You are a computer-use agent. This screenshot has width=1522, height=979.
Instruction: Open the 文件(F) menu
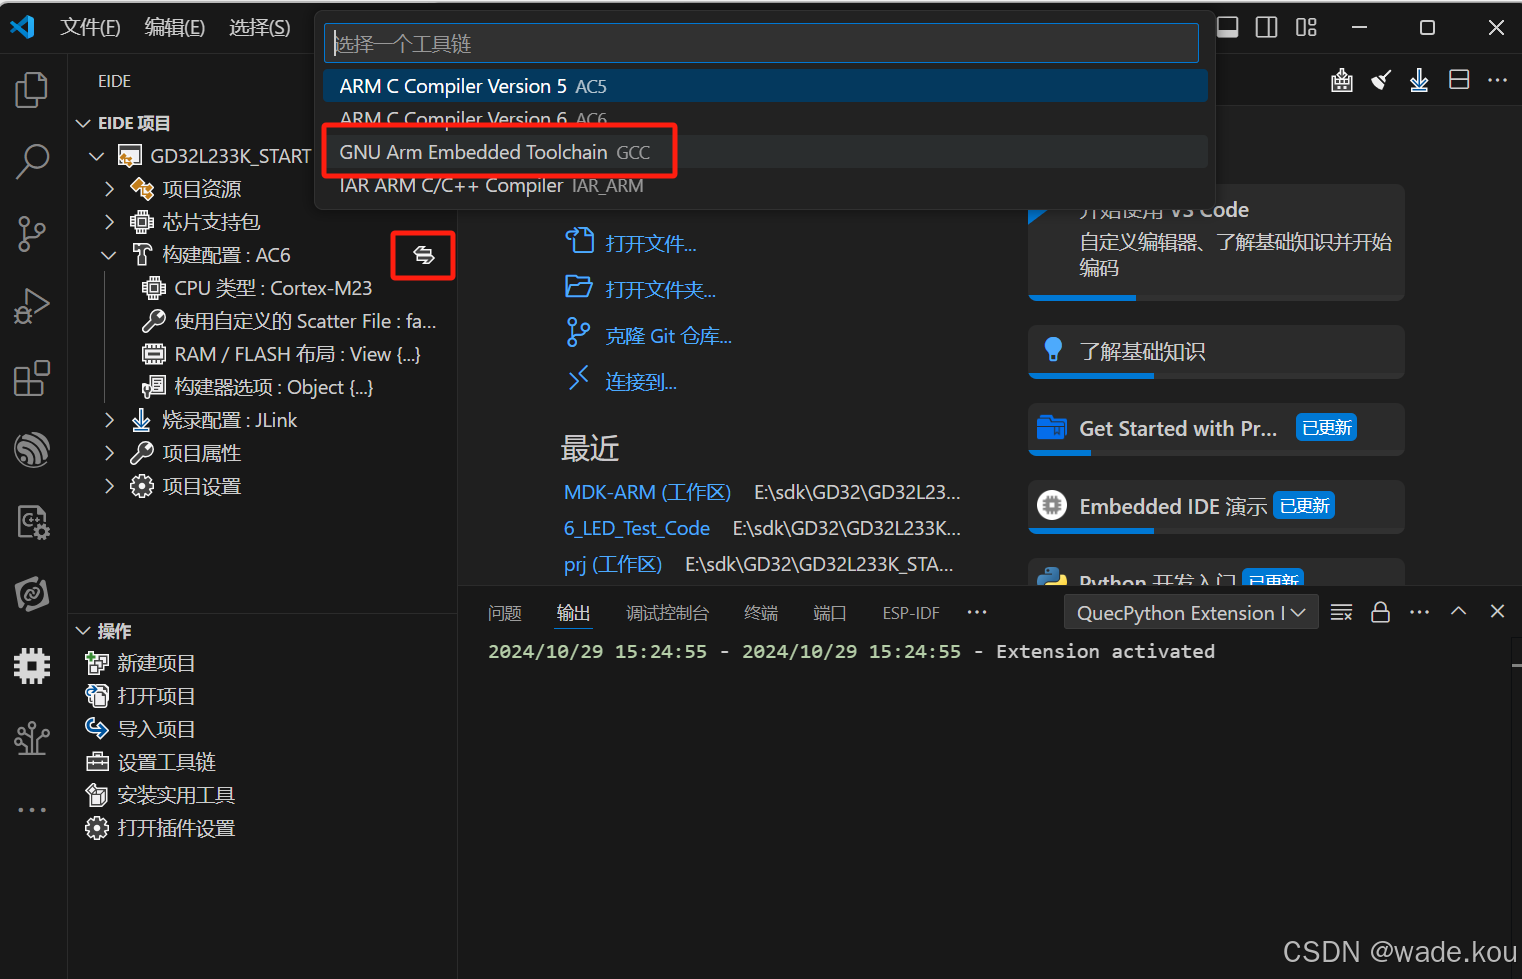coord(90,27)
